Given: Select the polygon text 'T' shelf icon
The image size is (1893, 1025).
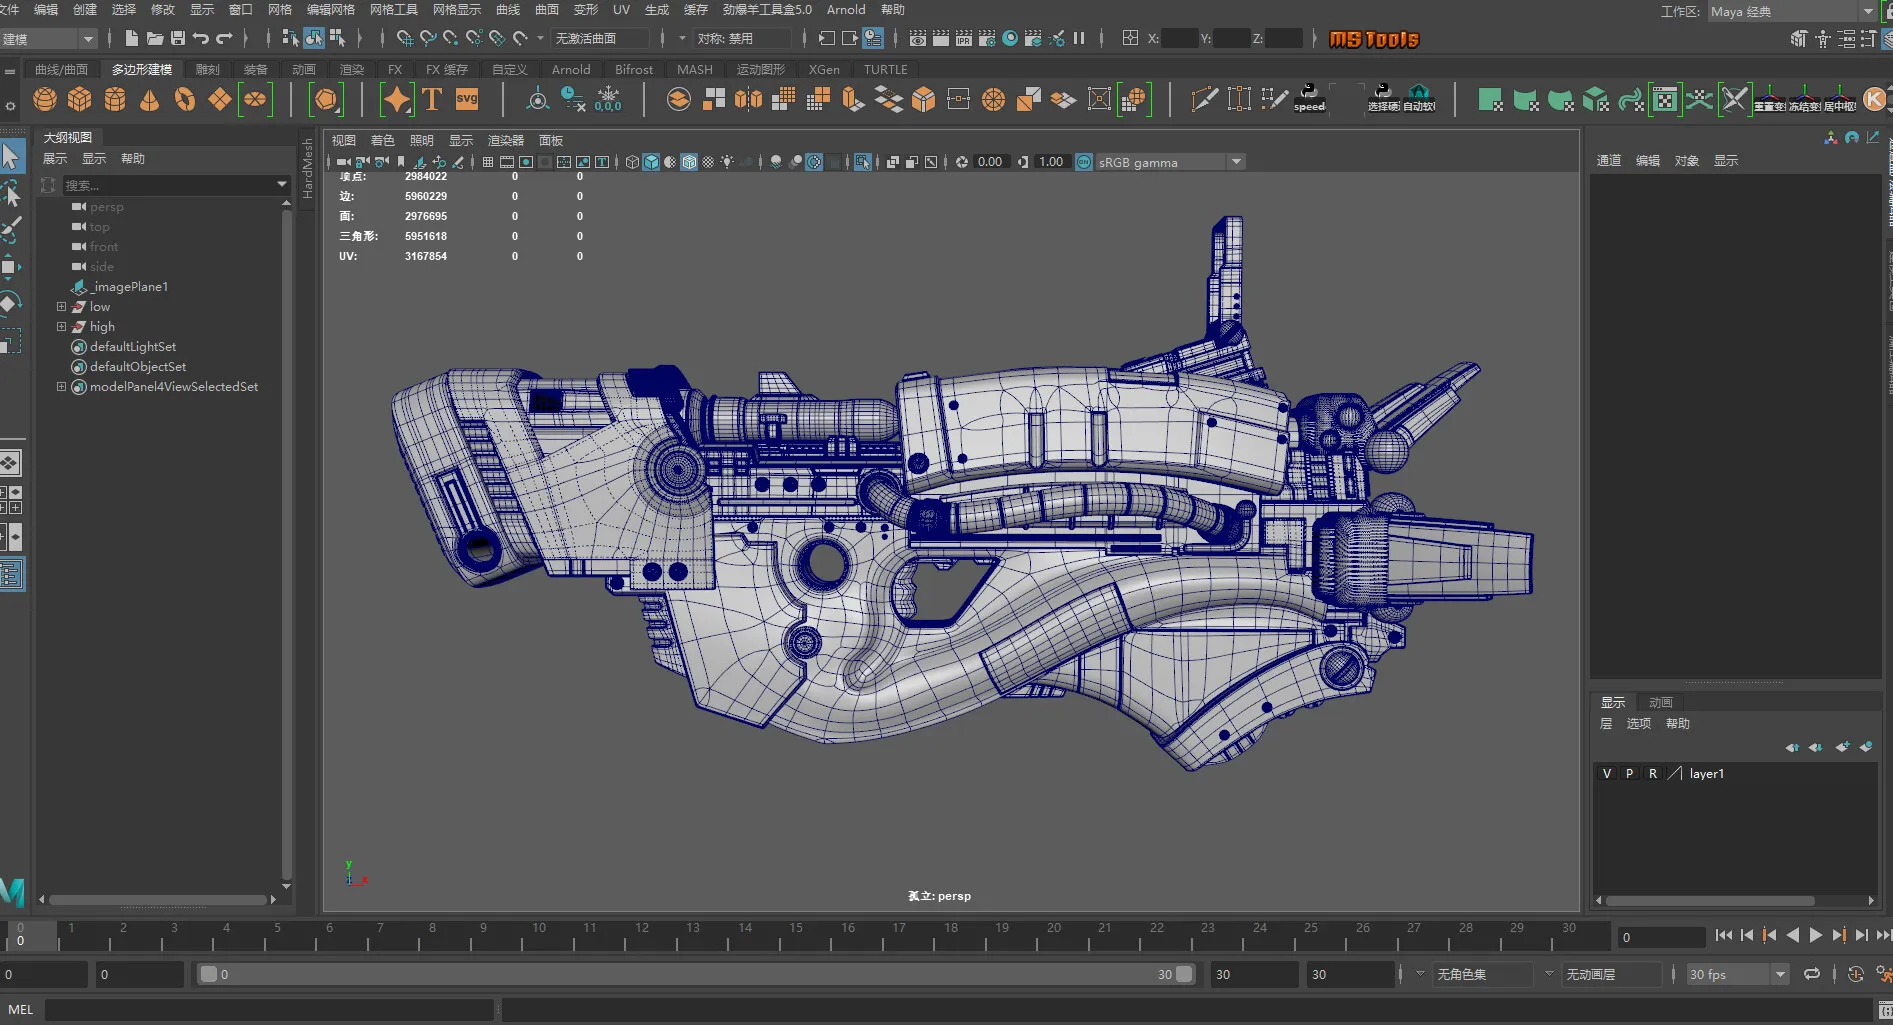Looking at the screenshot, I should point(432,99).
